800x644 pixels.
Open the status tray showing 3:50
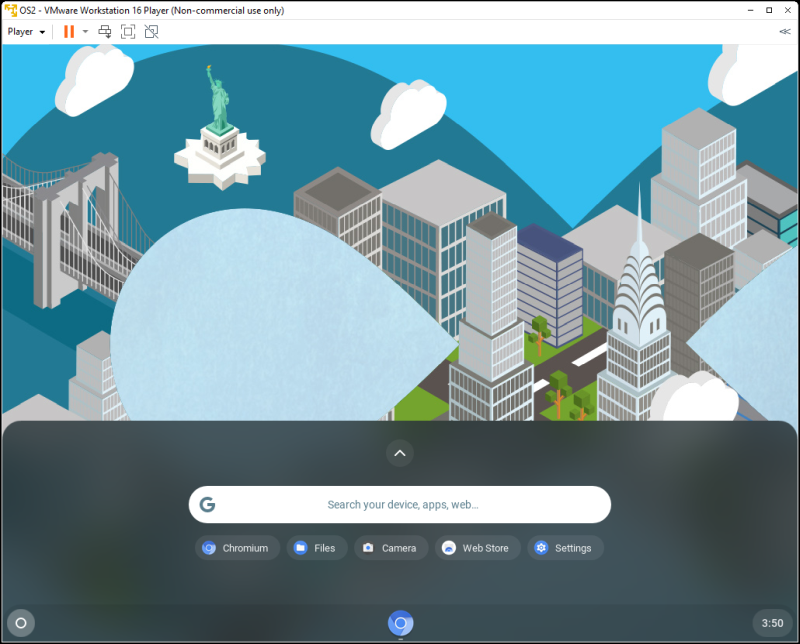pyautogui.click(x=772, y=623)
